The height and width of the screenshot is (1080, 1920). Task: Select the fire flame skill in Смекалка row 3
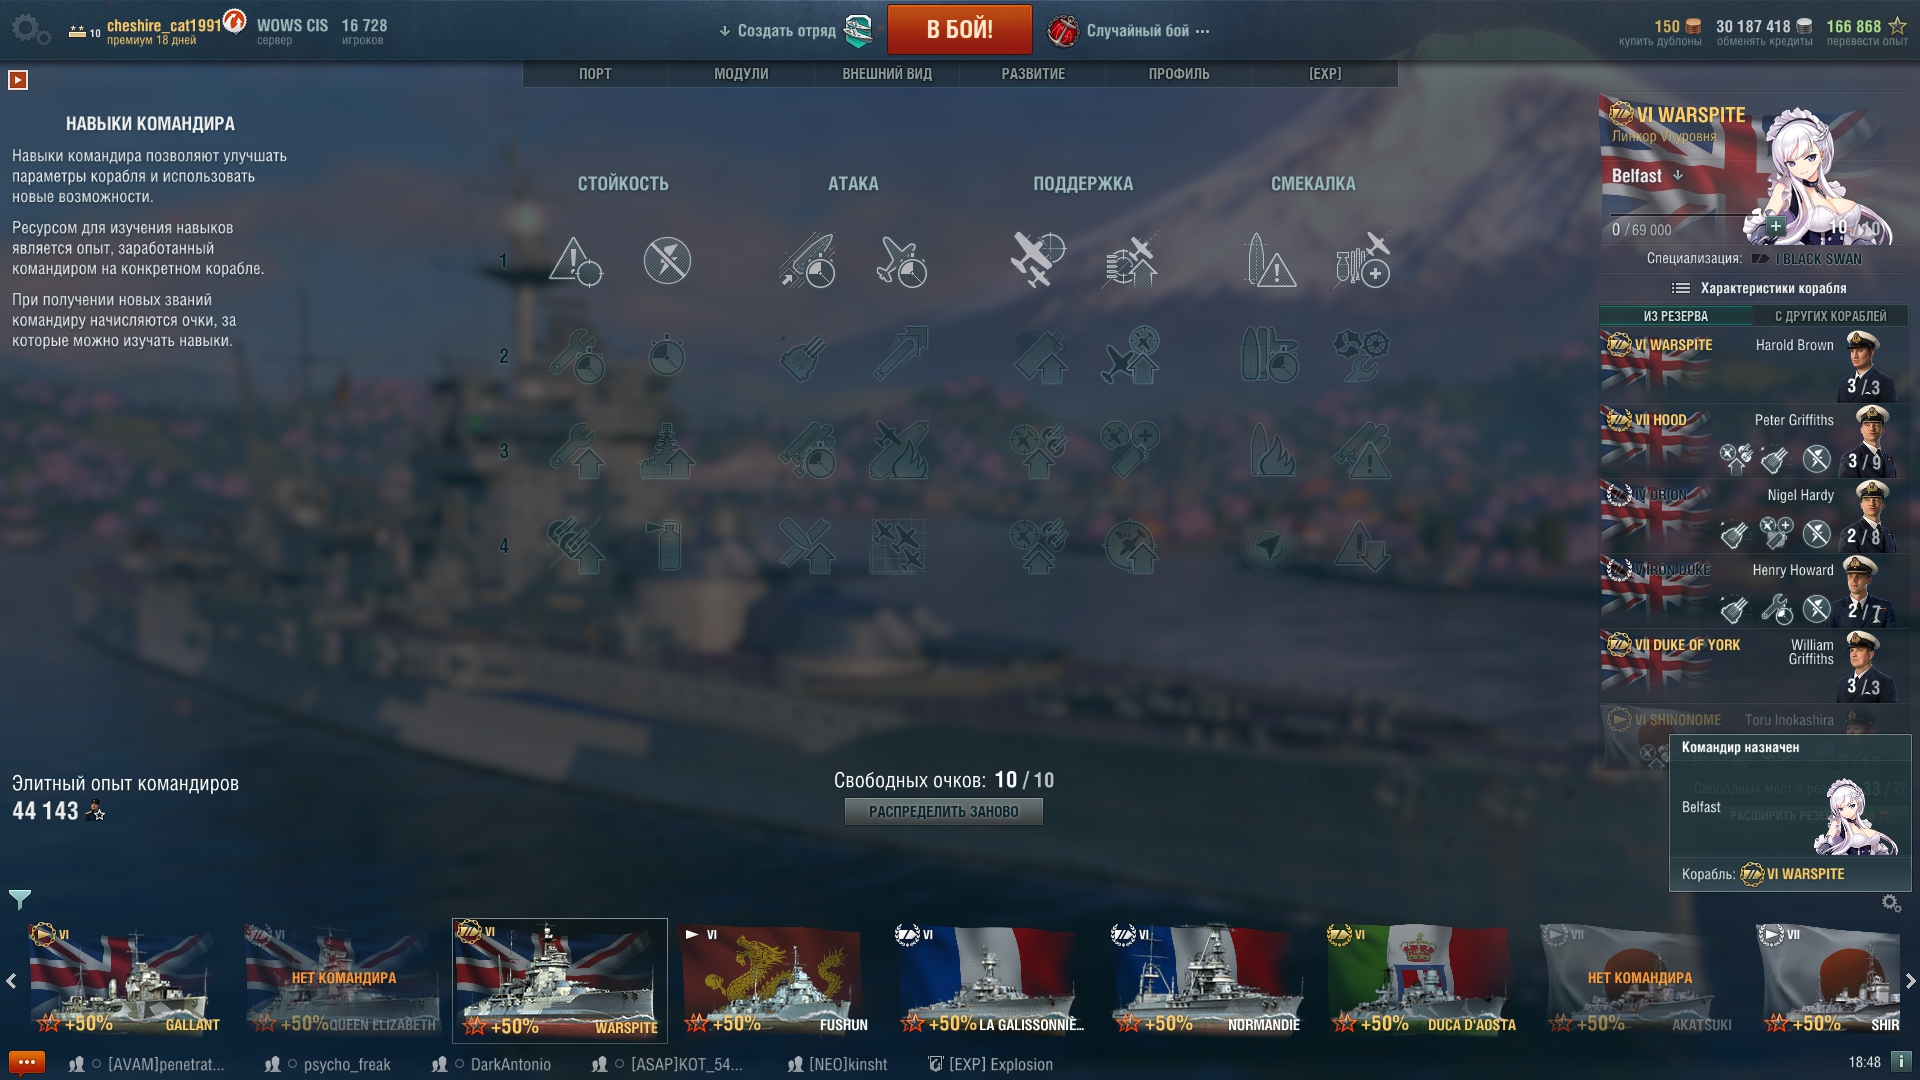click(x=1273, y=451)
